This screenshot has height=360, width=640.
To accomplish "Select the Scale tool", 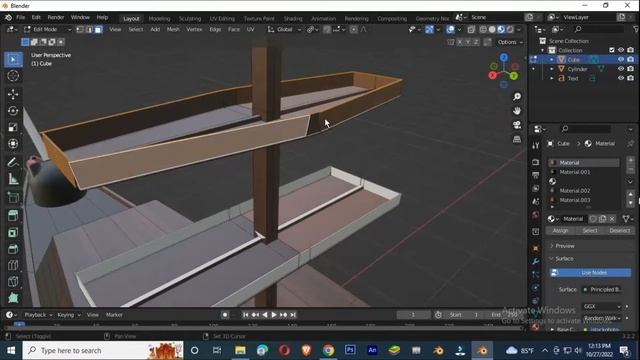I will pyautogui.click(x=13, y=127).
